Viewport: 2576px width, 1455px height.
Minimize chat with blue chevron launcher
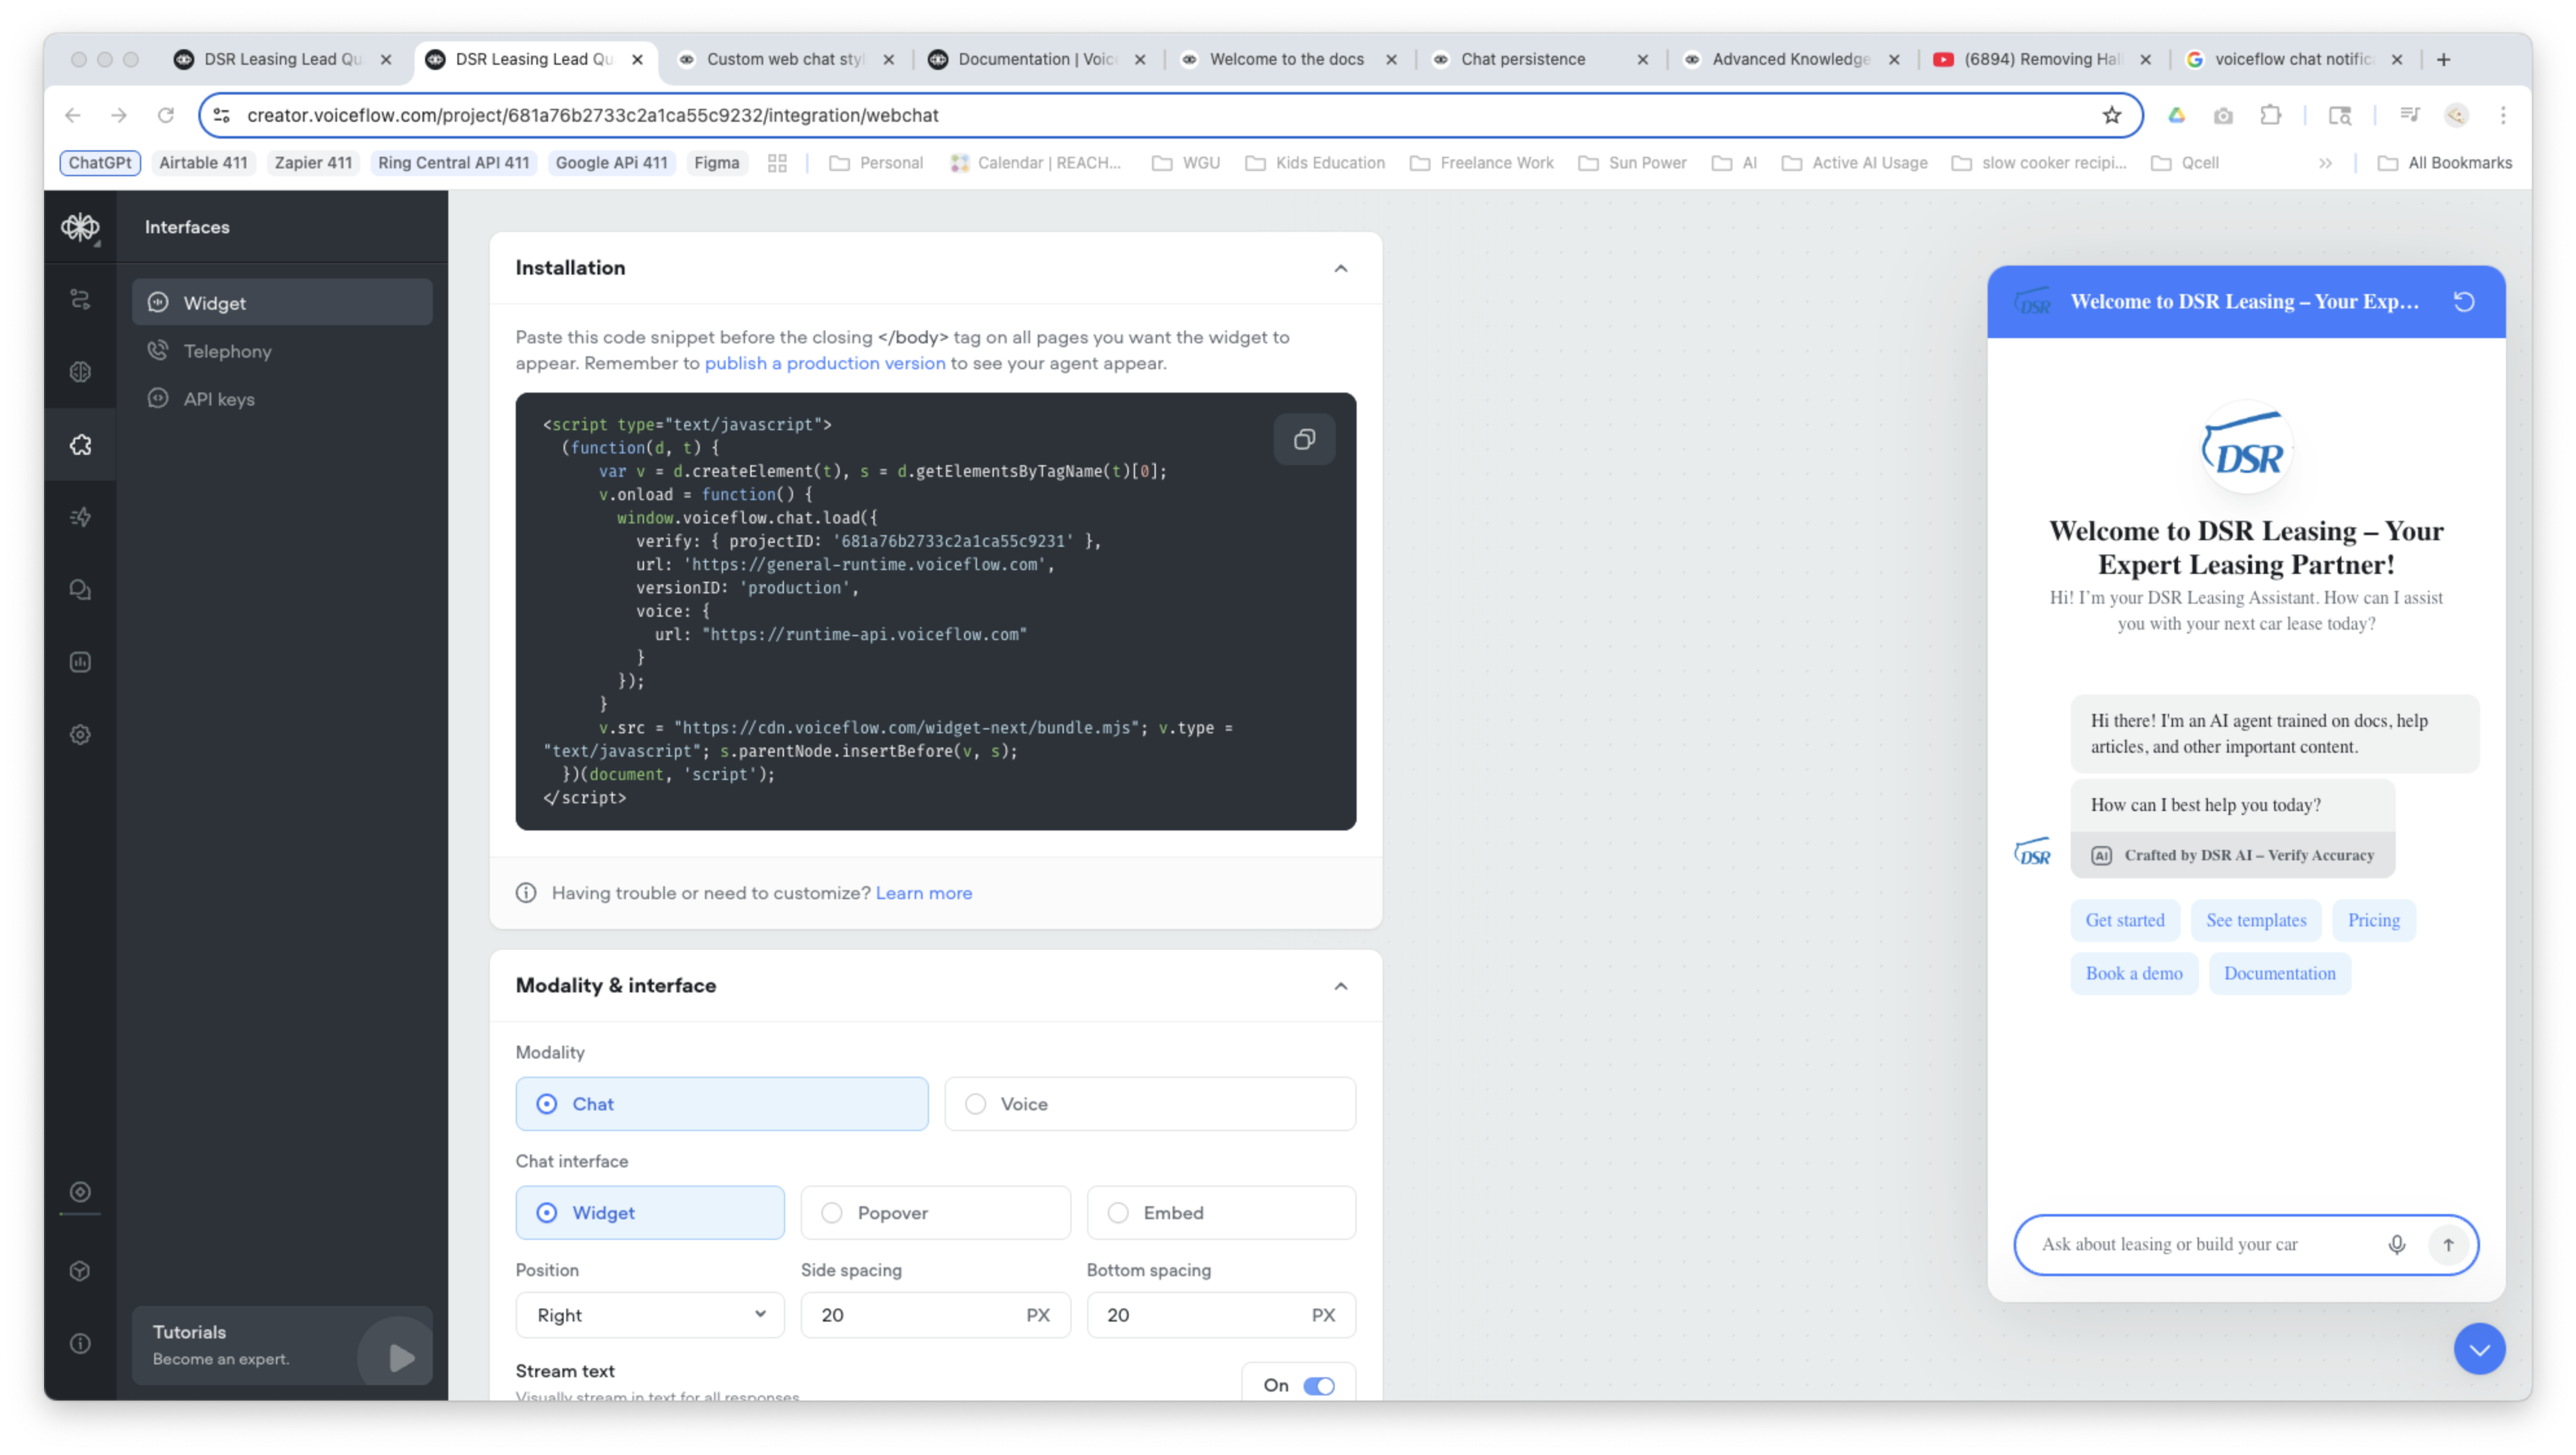point(2479,1349)
